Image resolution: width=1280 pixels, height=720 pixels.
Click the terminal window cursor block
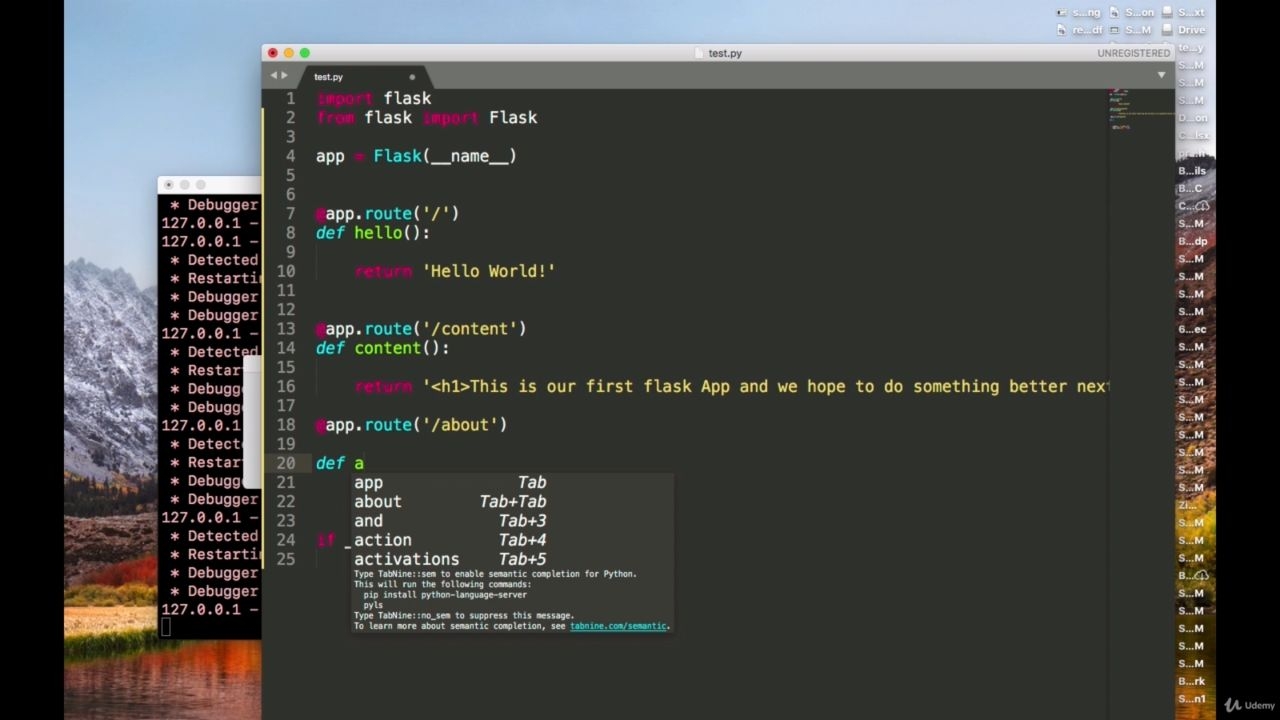click(x=166, y=627)
